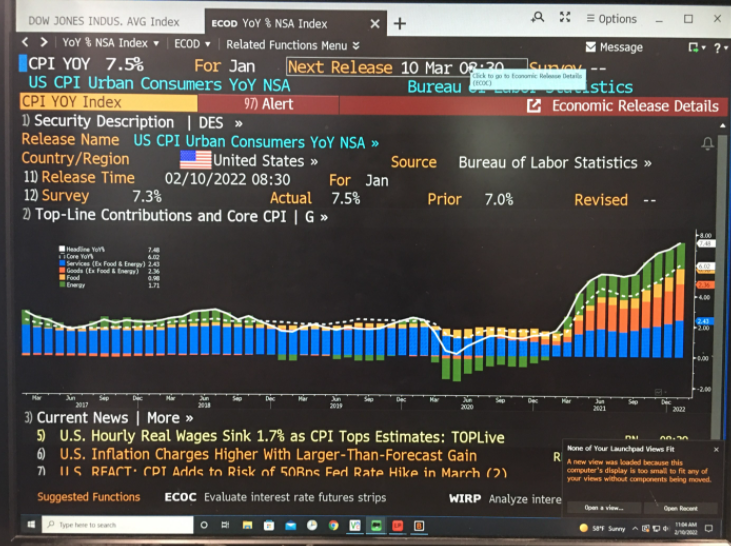
Task: Click the Economic Release Details button
Action: pos(623,105)
